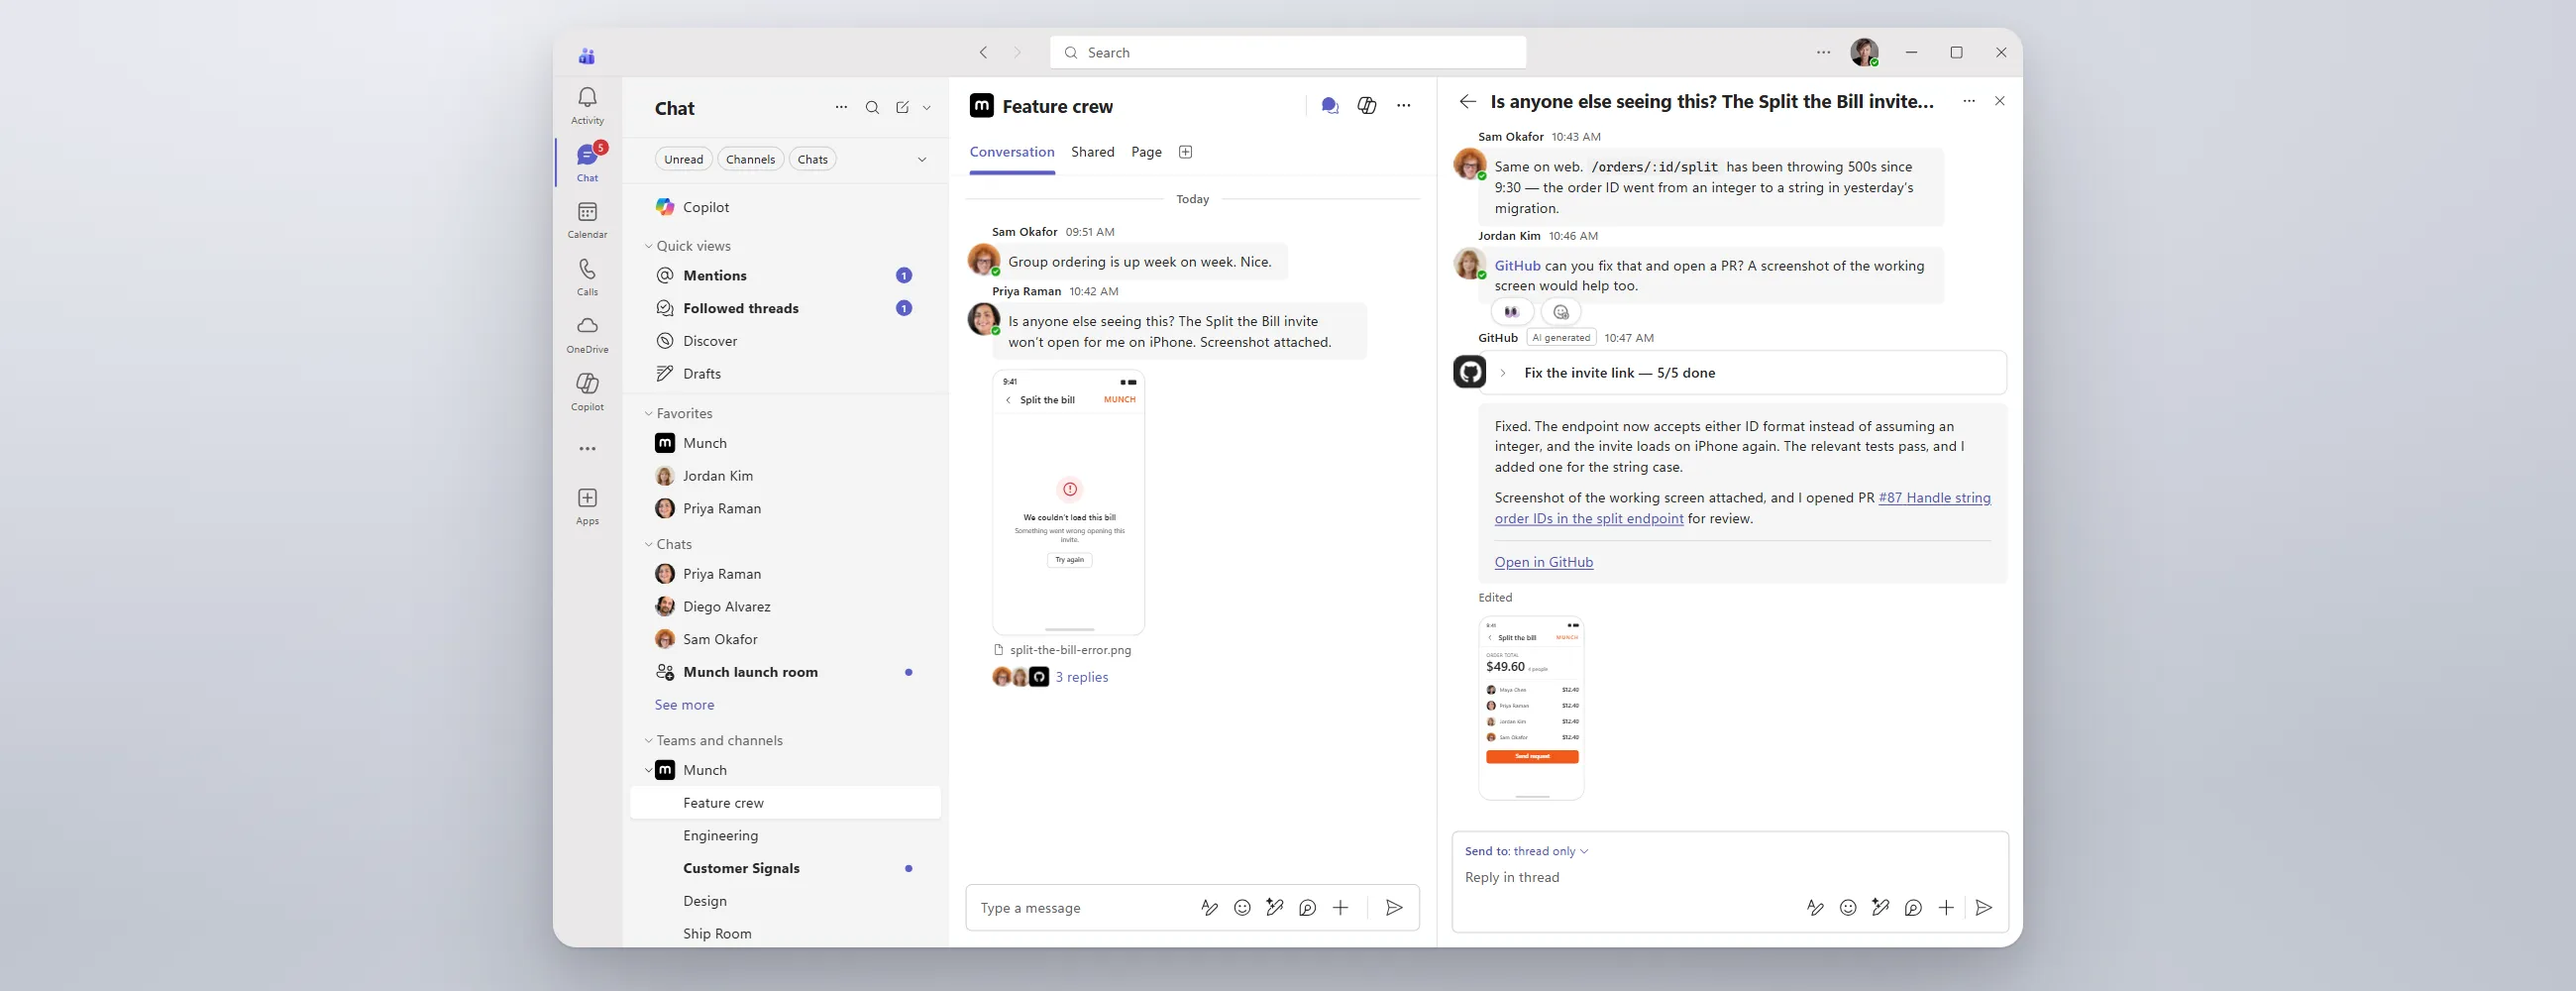The width and height of the screenshot is (2576, 991).
Task: Switch to the Conversation tab
Action: [1012, 152]
